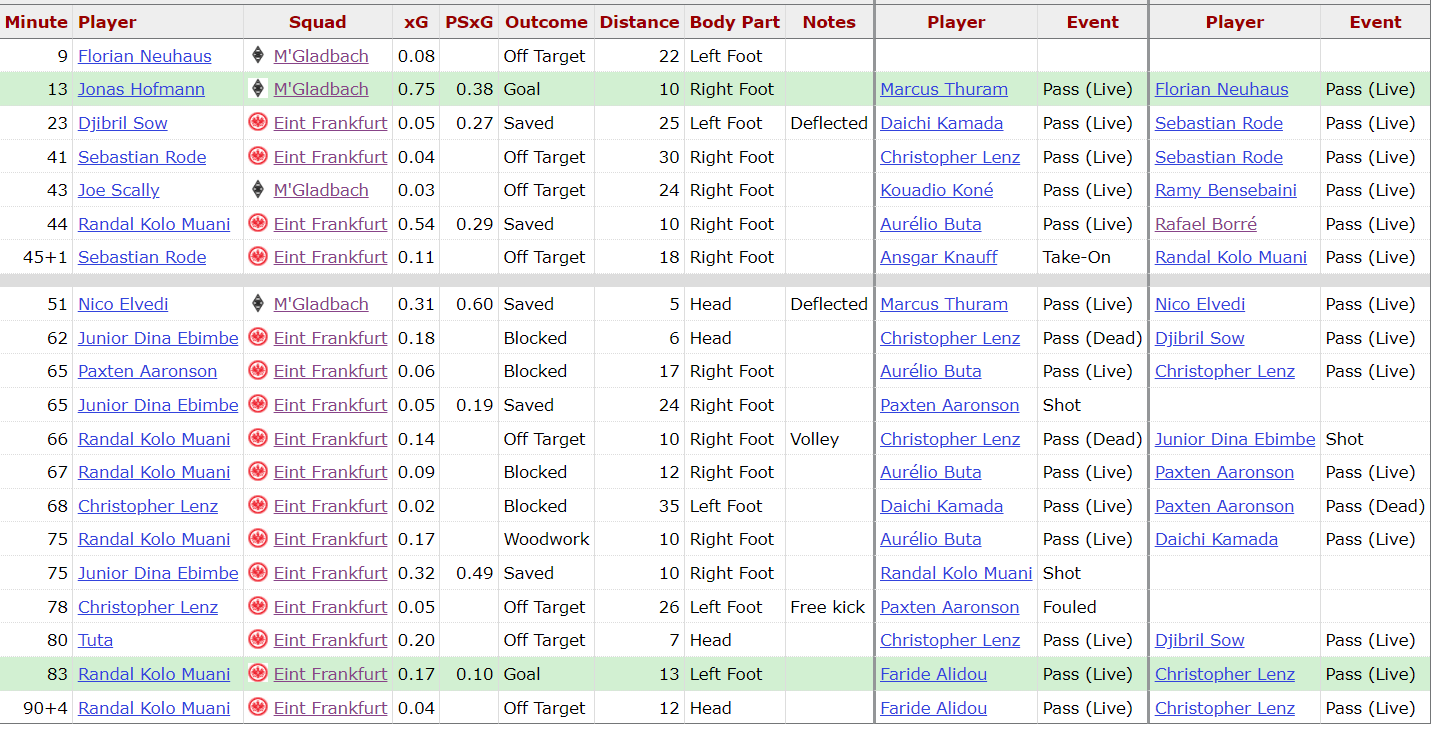Open Faride Alidou link in minute 83 row
The width and height of the screenshot is (1437, 732).
pos(933,674)
